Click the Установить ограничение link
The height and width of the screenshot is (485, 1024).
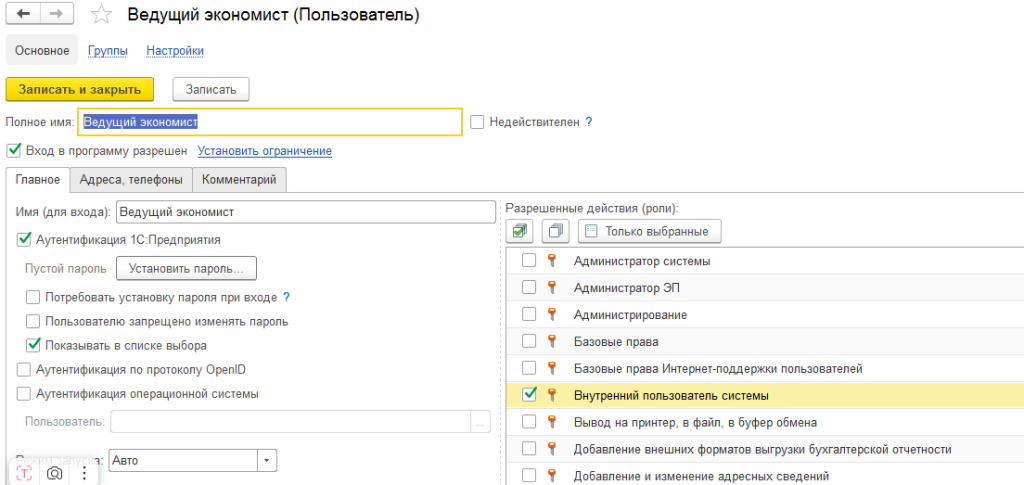264,151
